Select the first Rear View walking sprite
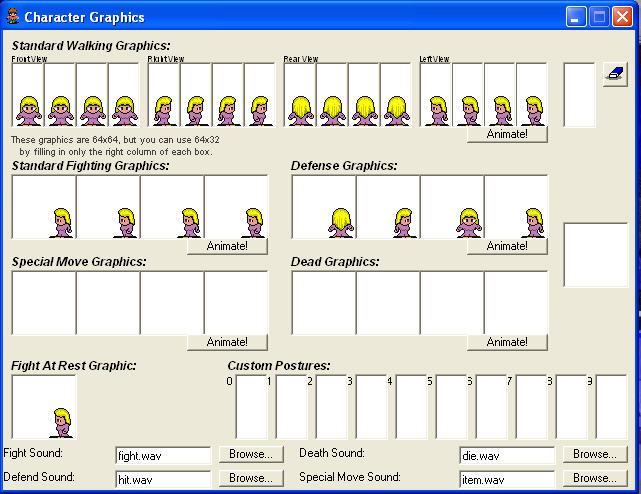 [x=300, y=96]
